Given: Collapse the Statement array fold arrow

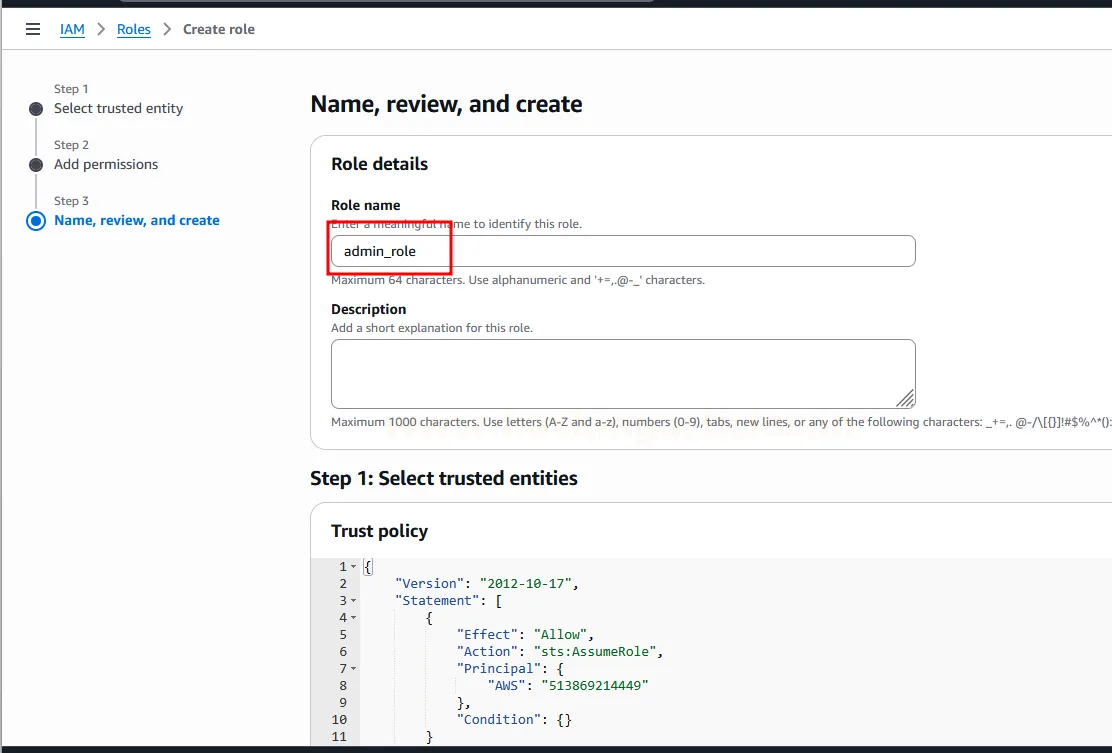Looking at the screenshot, I should tap(353, 601).
